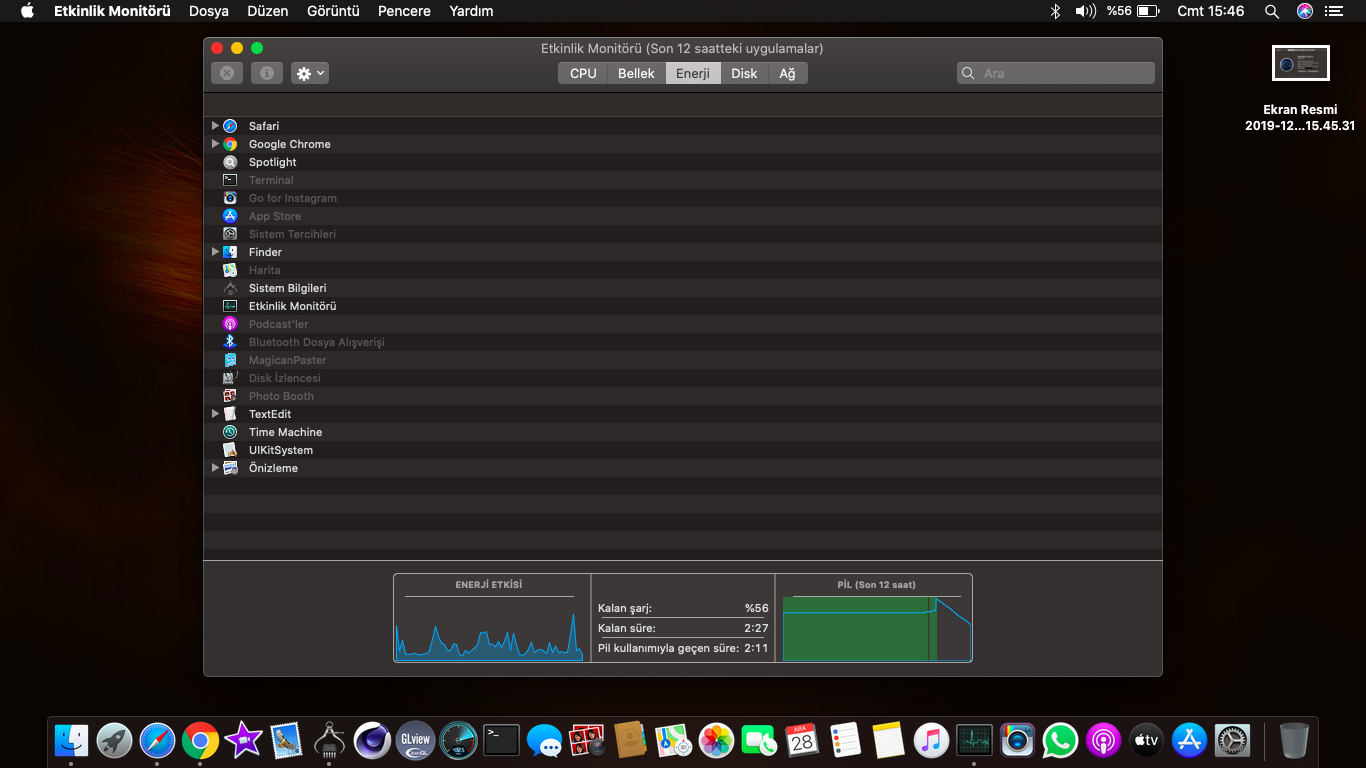
Task: Open WhatsApp from the Dock
Action: coord(1060,740)
